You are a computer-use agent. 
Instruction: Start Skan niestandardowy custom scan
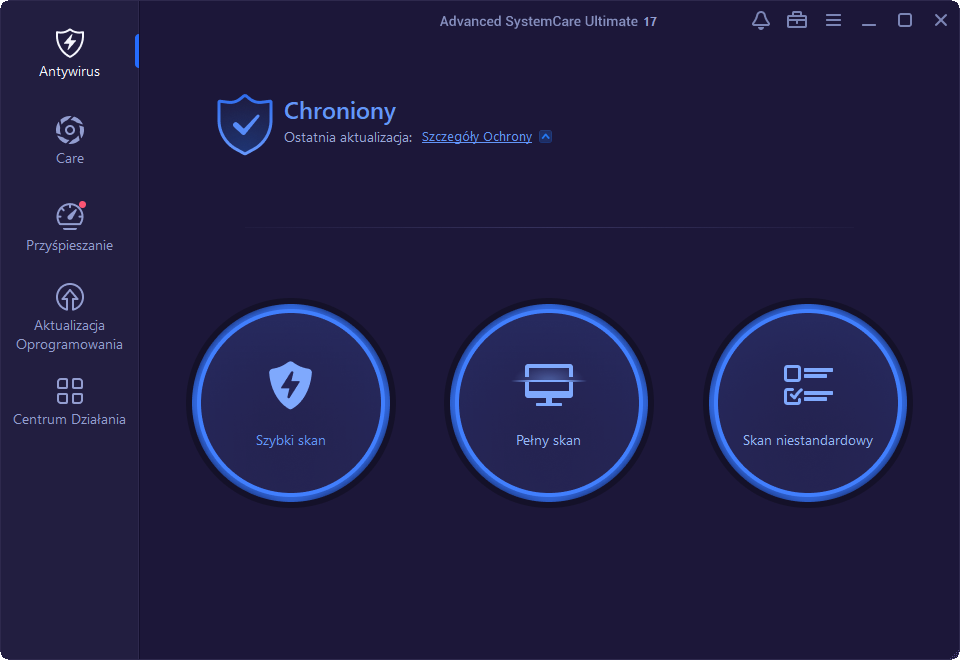pyautogui.click(x=808, y=403)
